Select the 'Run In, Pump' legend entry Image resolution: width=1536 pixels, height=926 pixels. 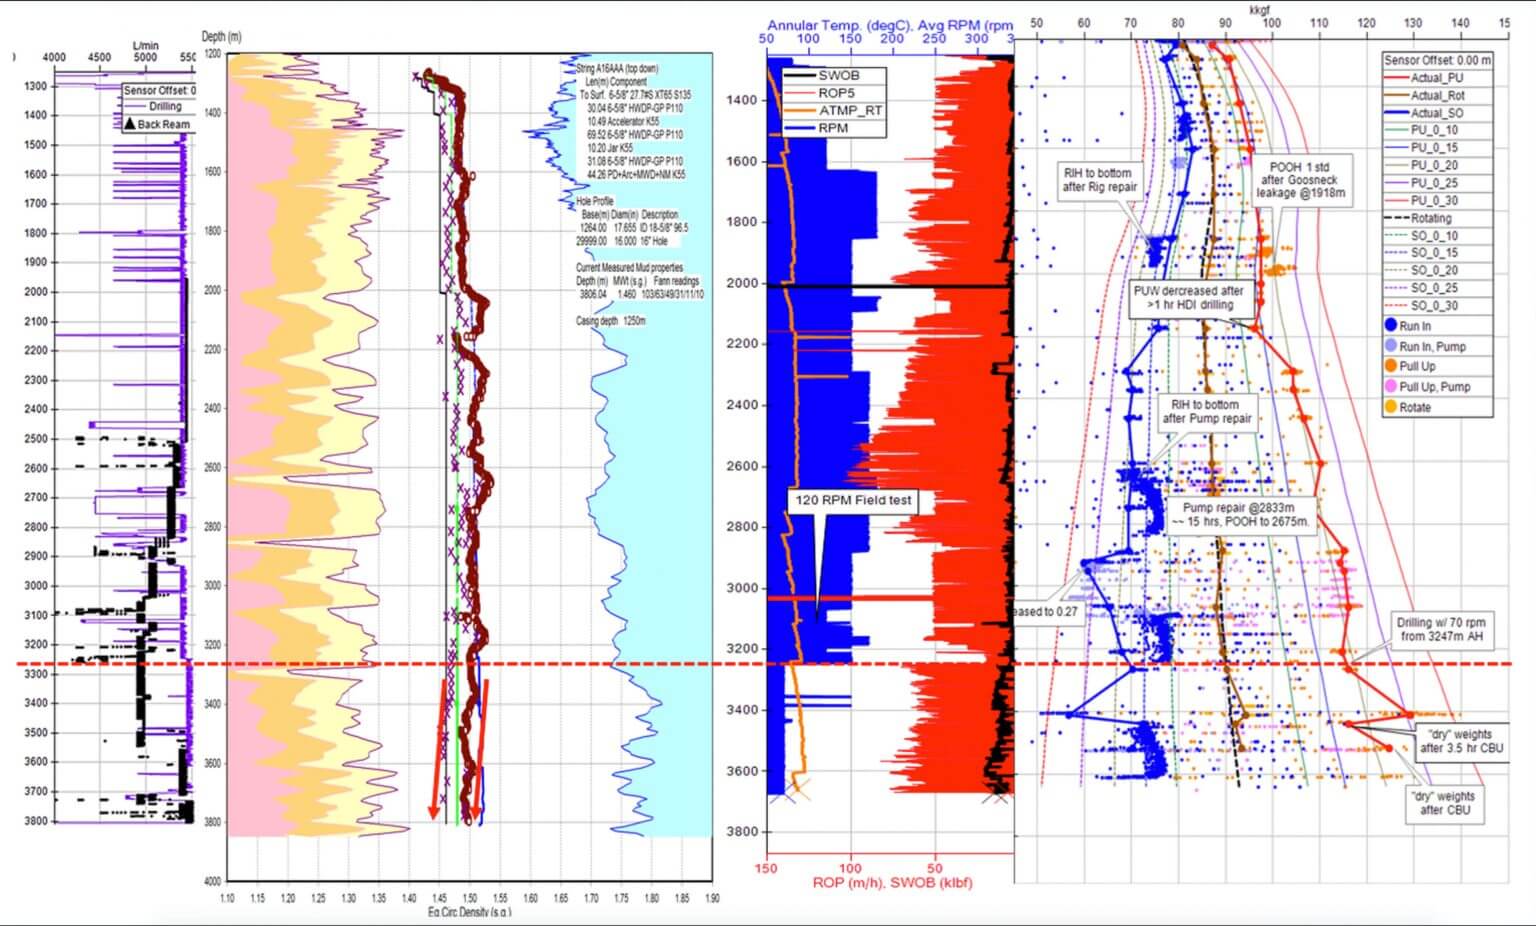tap(1425, 346)
